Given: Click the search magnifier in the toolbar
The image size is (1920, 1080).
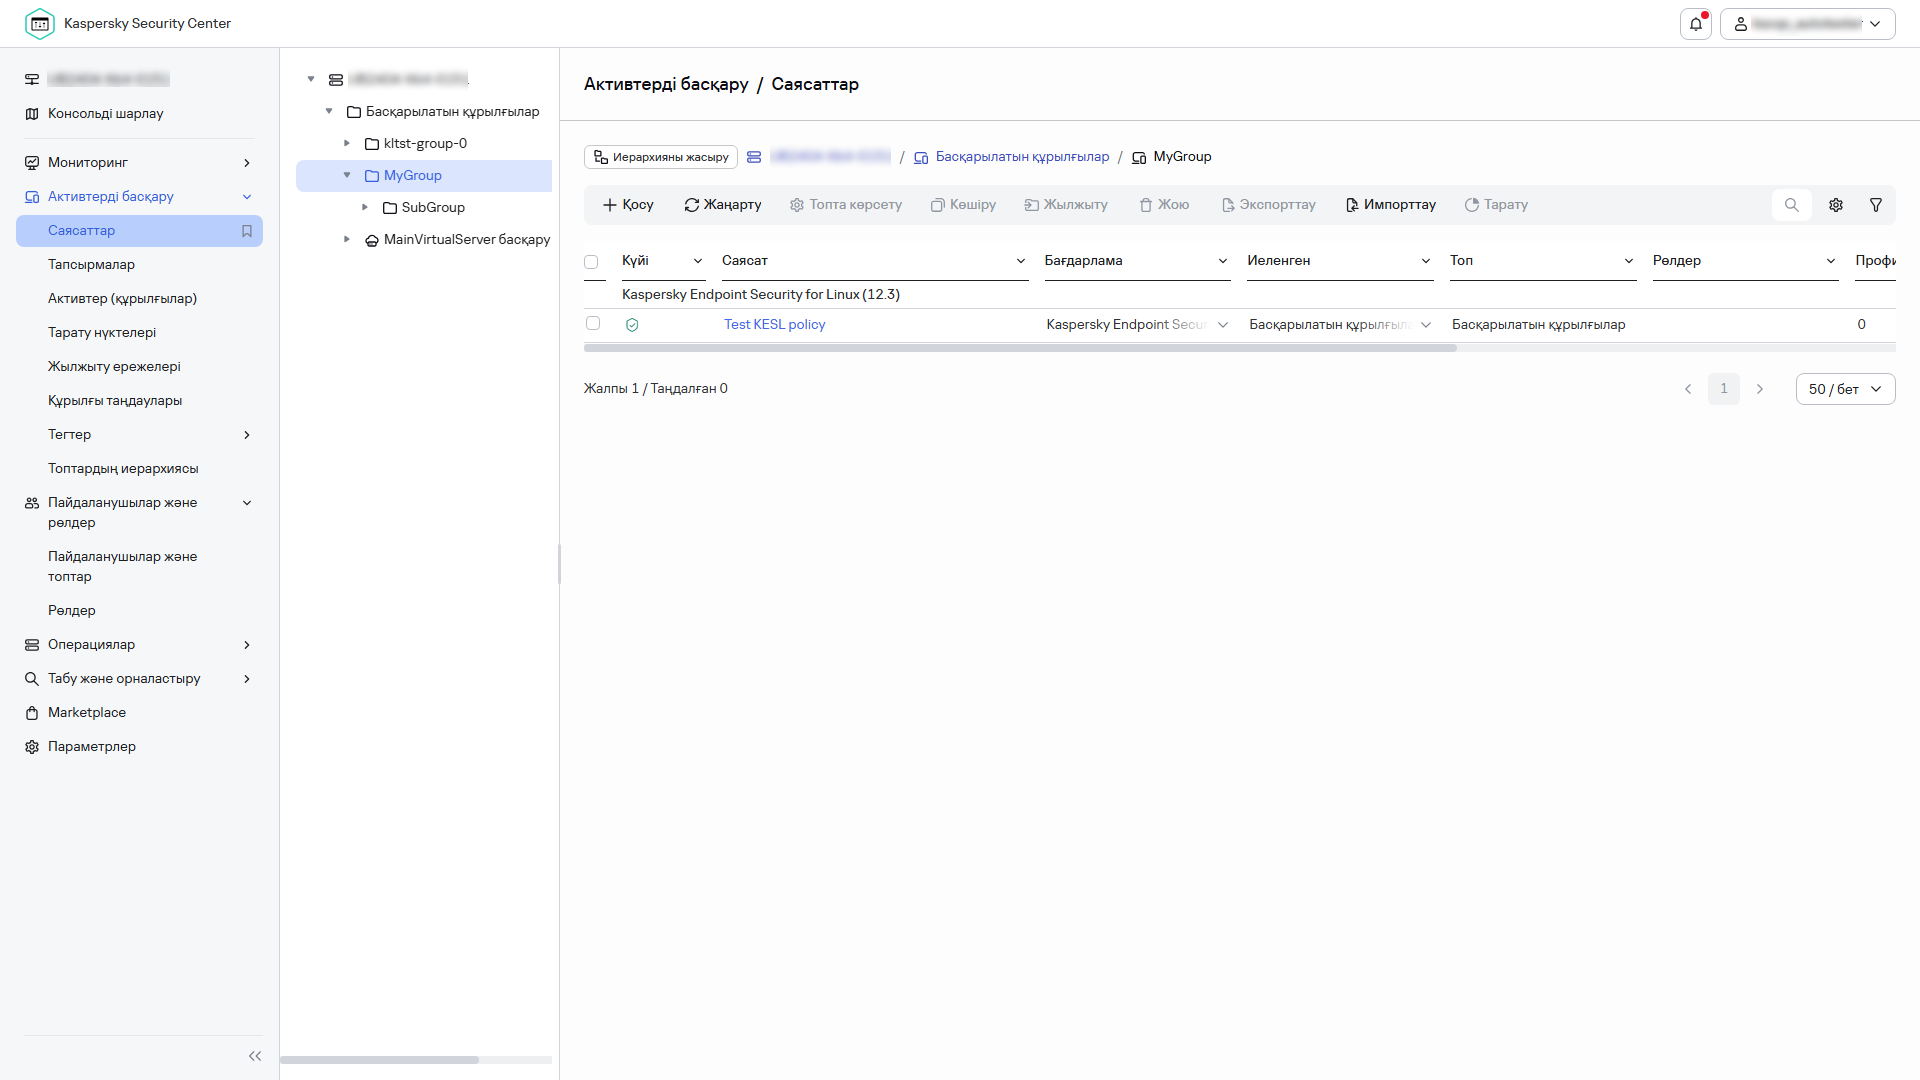Looking at the screenshot, I should click(1791, 205).
